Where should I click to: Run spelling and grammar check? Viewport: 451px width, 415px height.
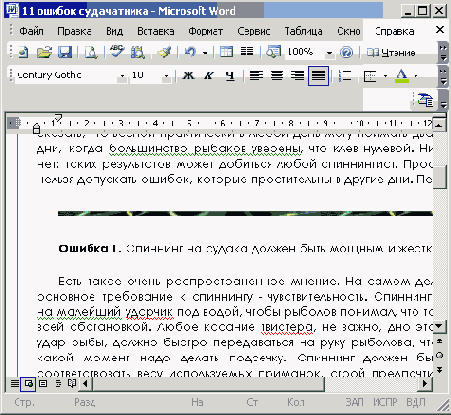[x=117, y=52]
